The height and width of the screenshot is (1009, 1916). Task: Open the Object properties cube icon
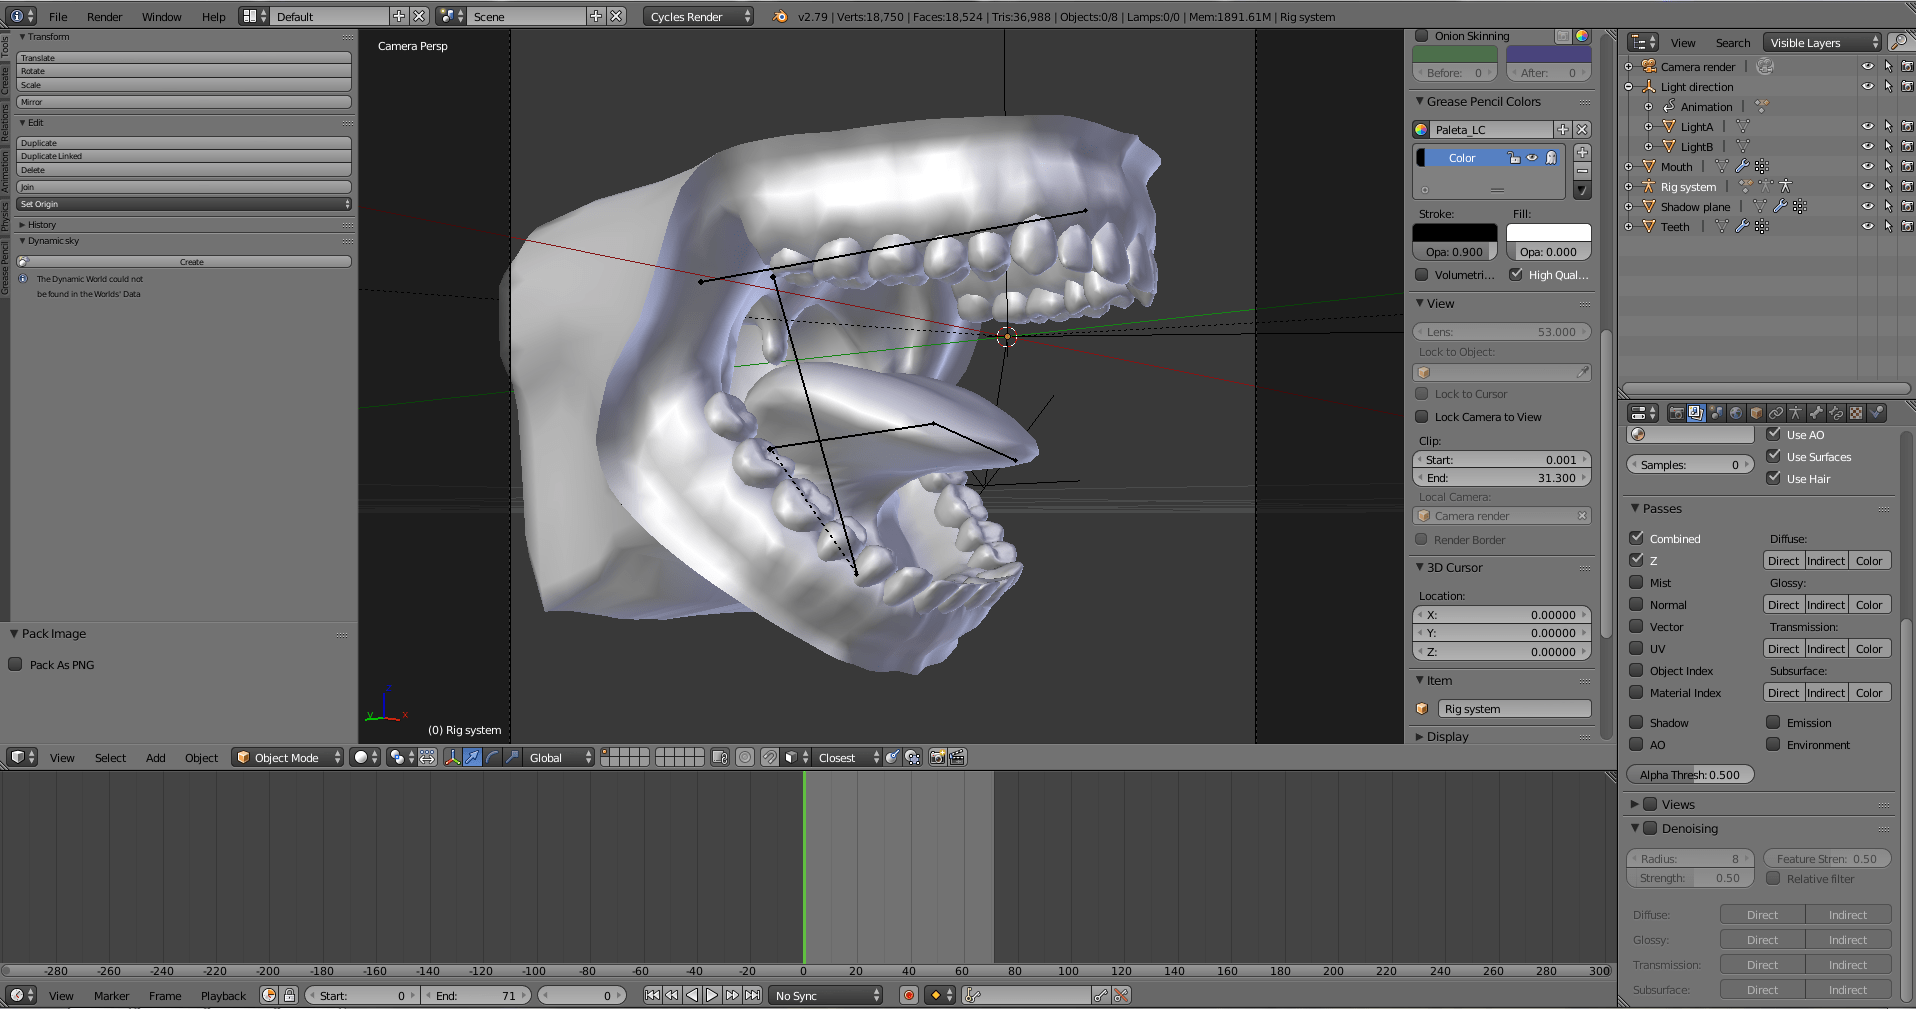(1756, 412)
